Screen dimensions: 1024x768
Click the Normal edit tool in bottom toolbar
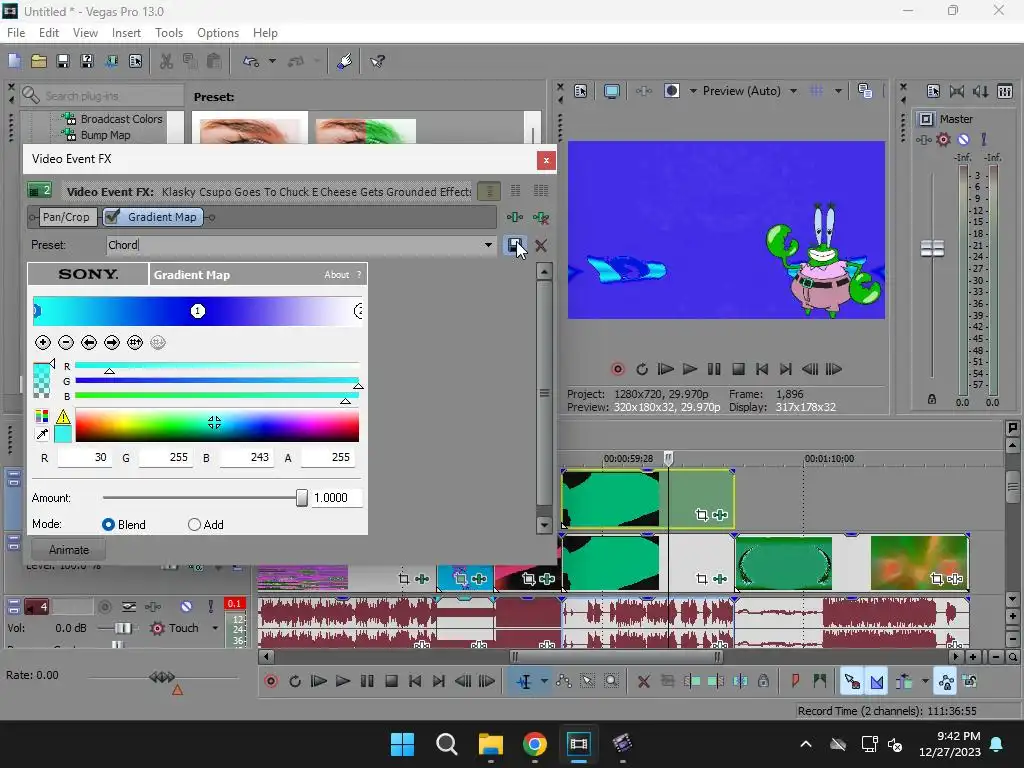[x=524, y=681]
